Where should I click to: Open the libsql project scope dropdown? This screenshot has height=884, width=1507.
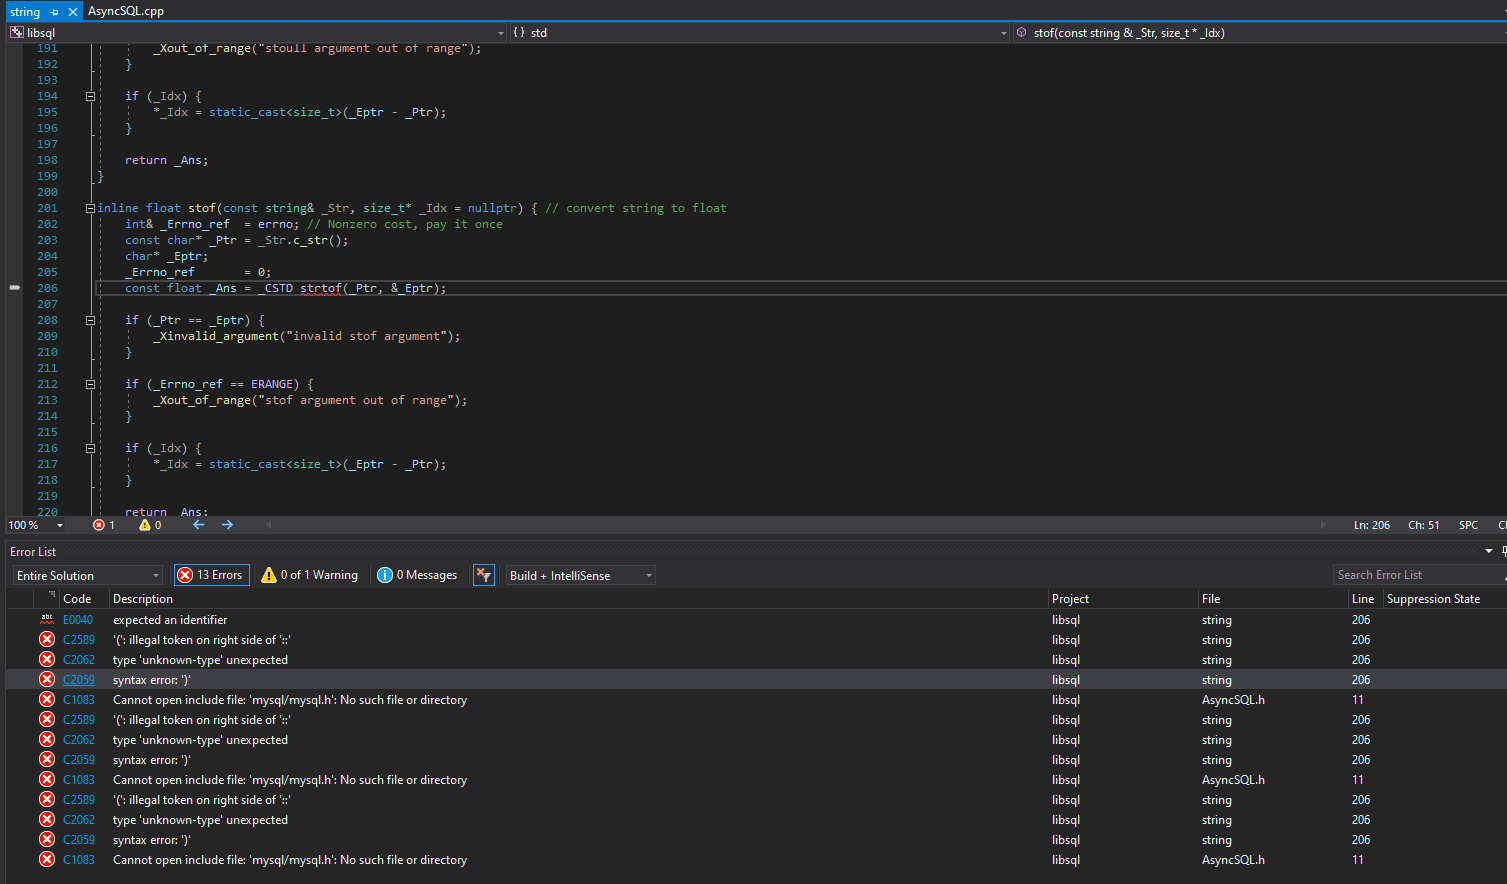(x=258, y=33)
